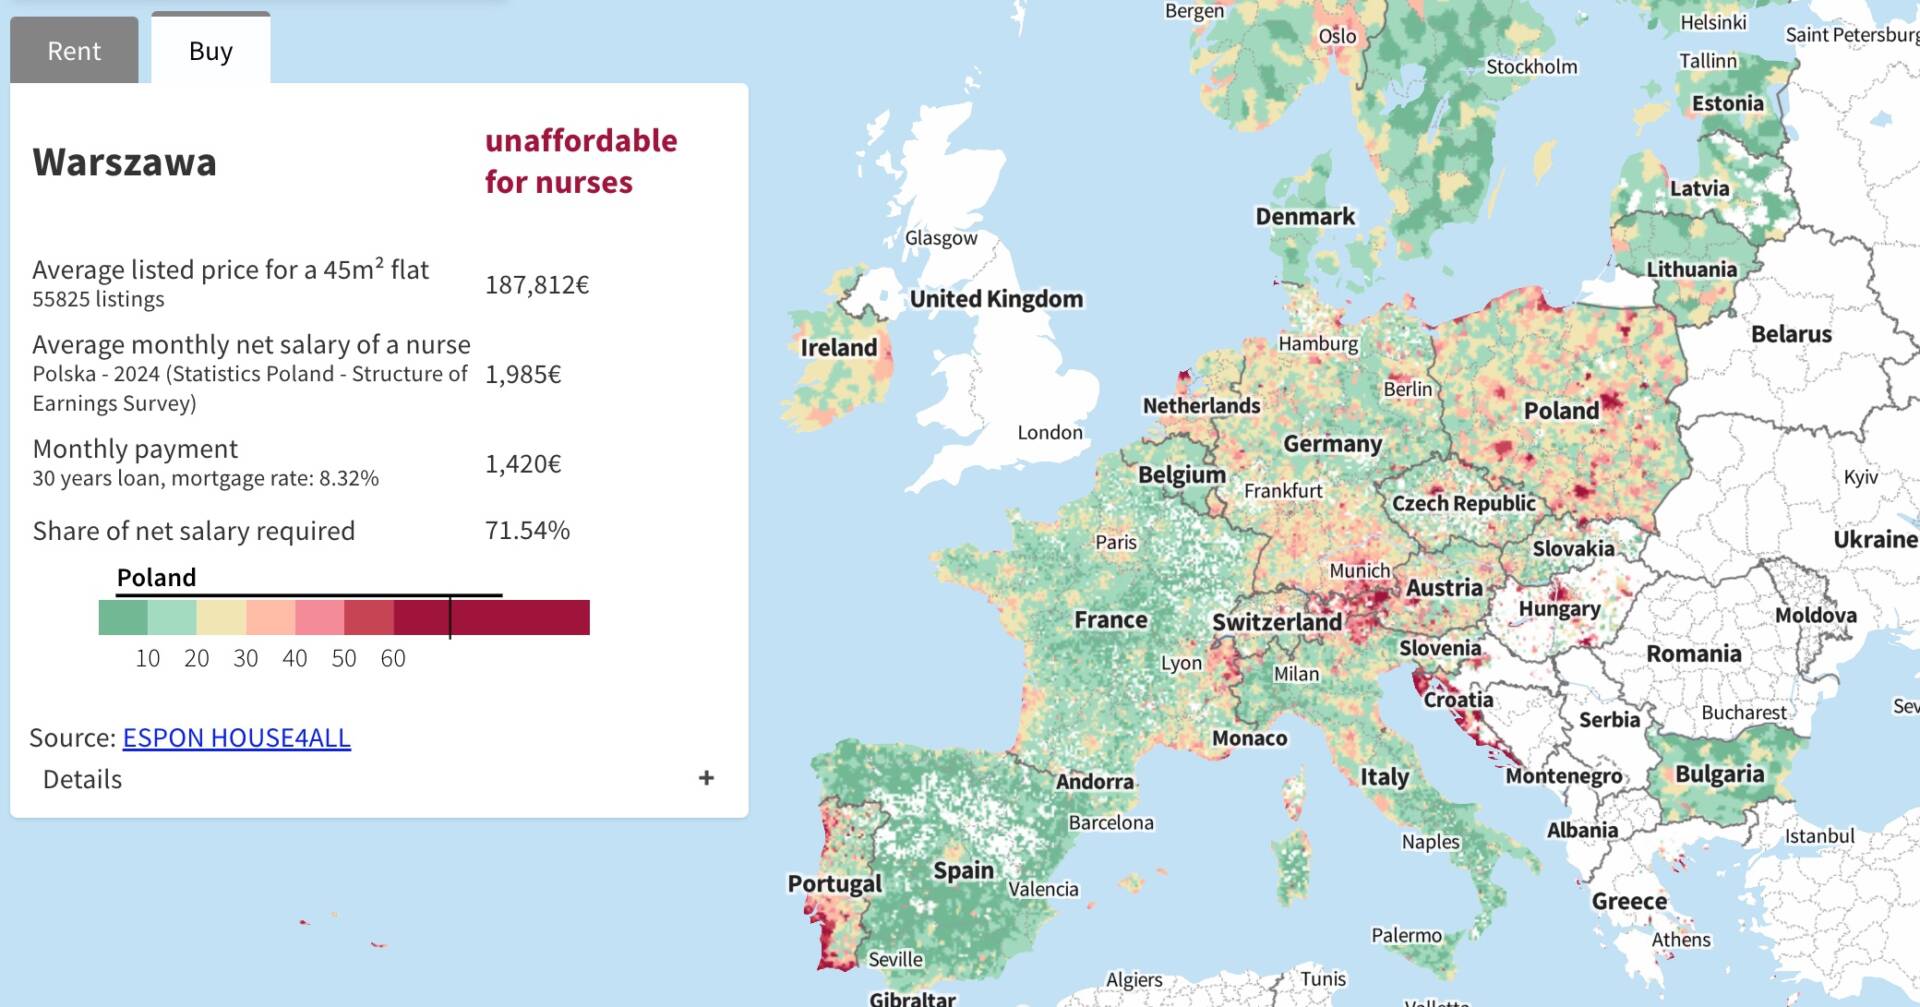
Task: Expand the Details section plus icon
Action: point(706,778)
